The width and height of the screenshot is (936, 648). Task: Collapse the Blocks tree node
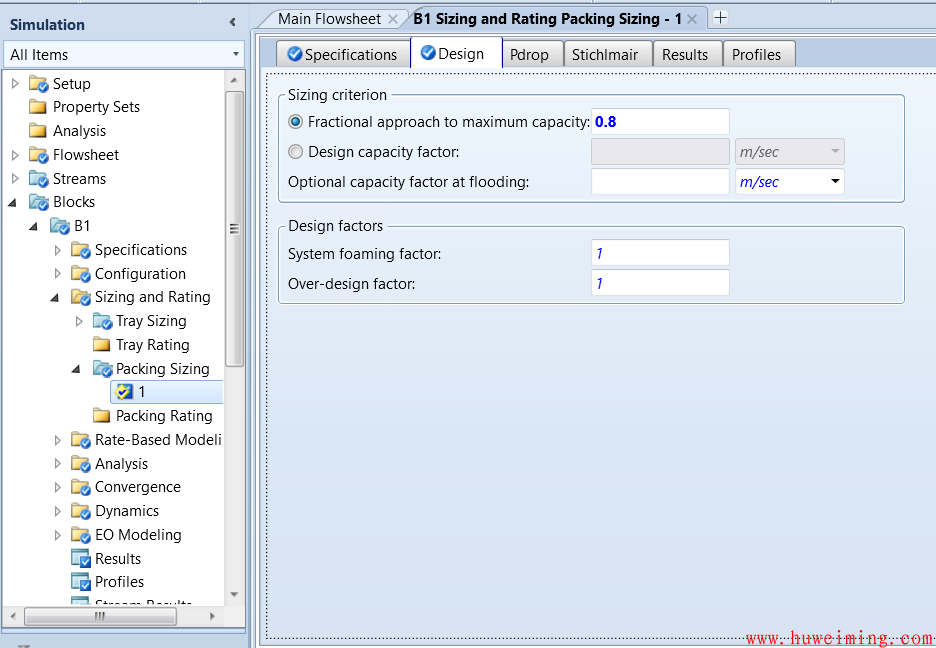click(14, 202)
